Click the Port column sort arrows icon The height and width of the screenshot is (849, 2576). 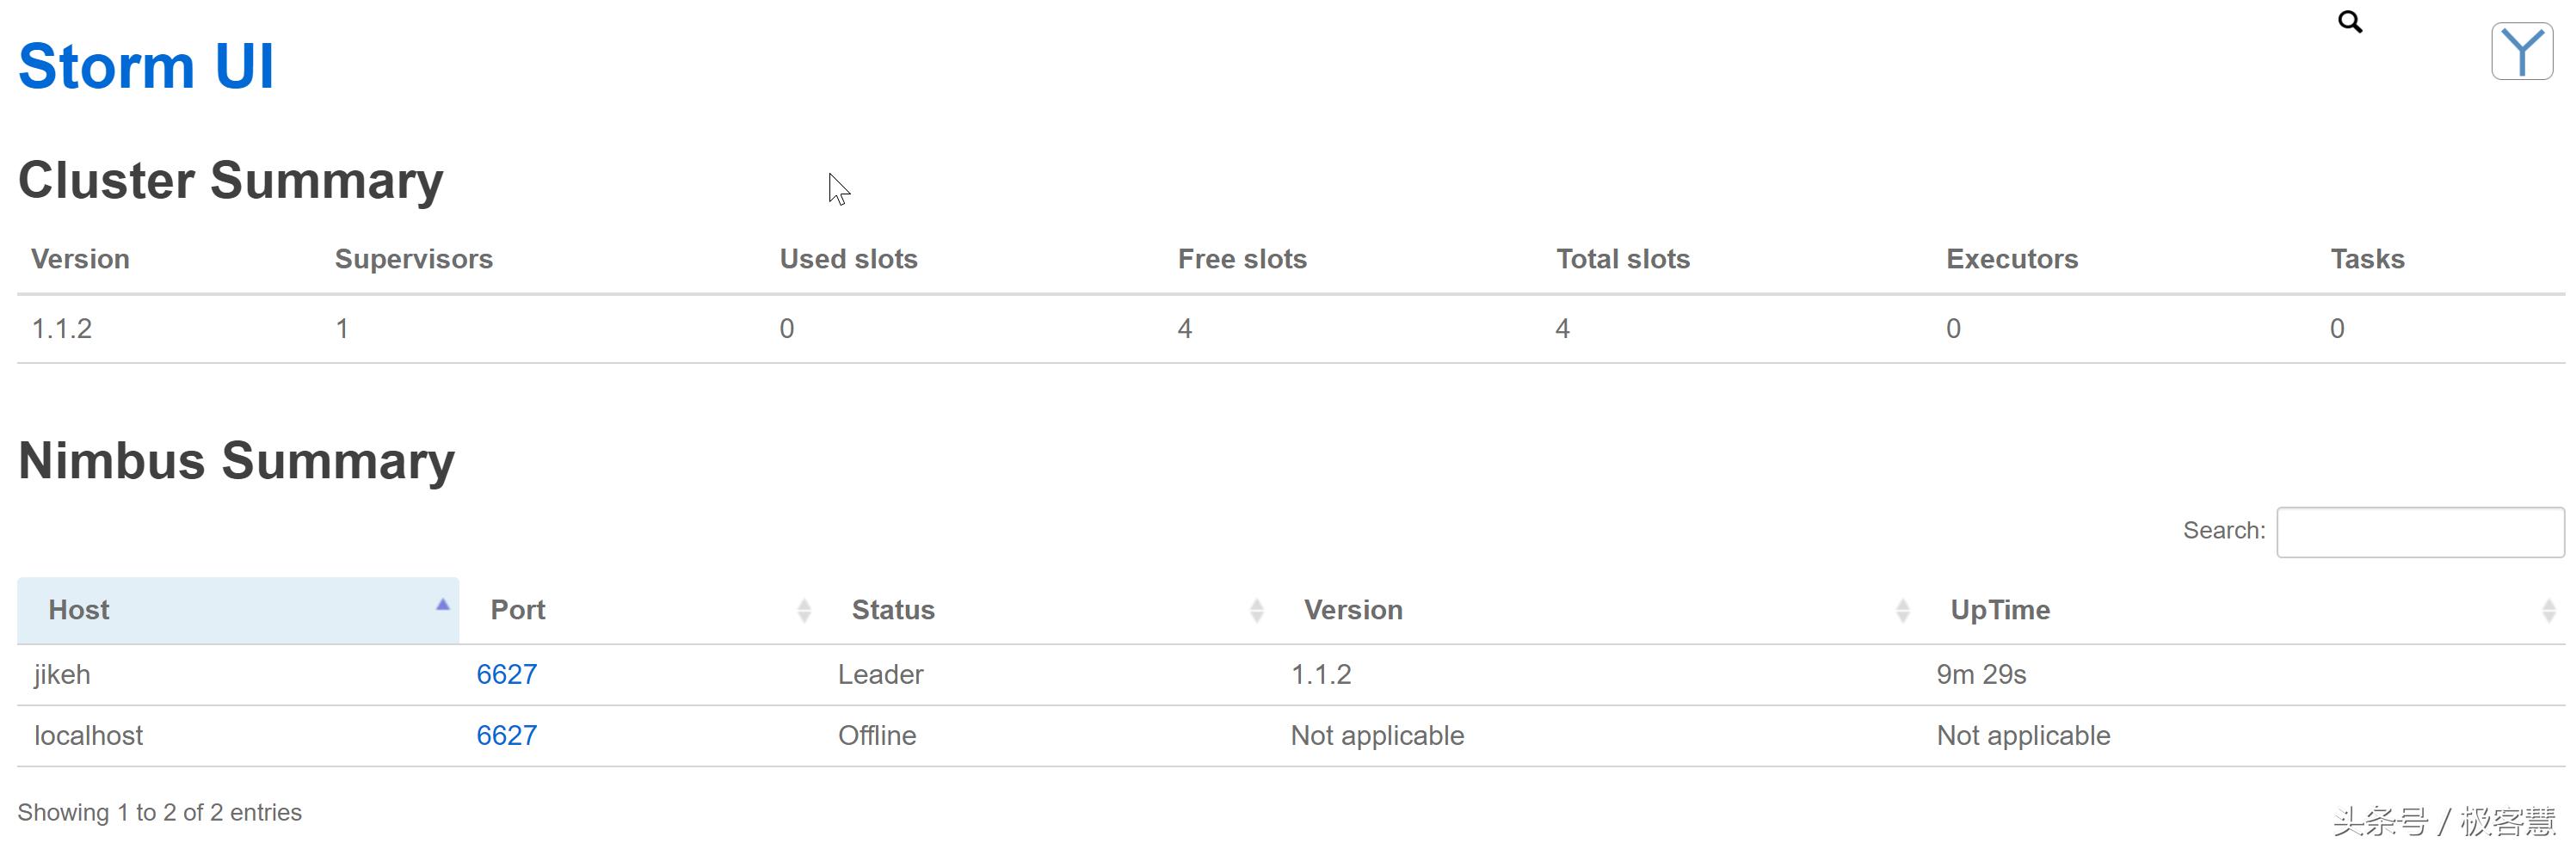tap(804, 610)
